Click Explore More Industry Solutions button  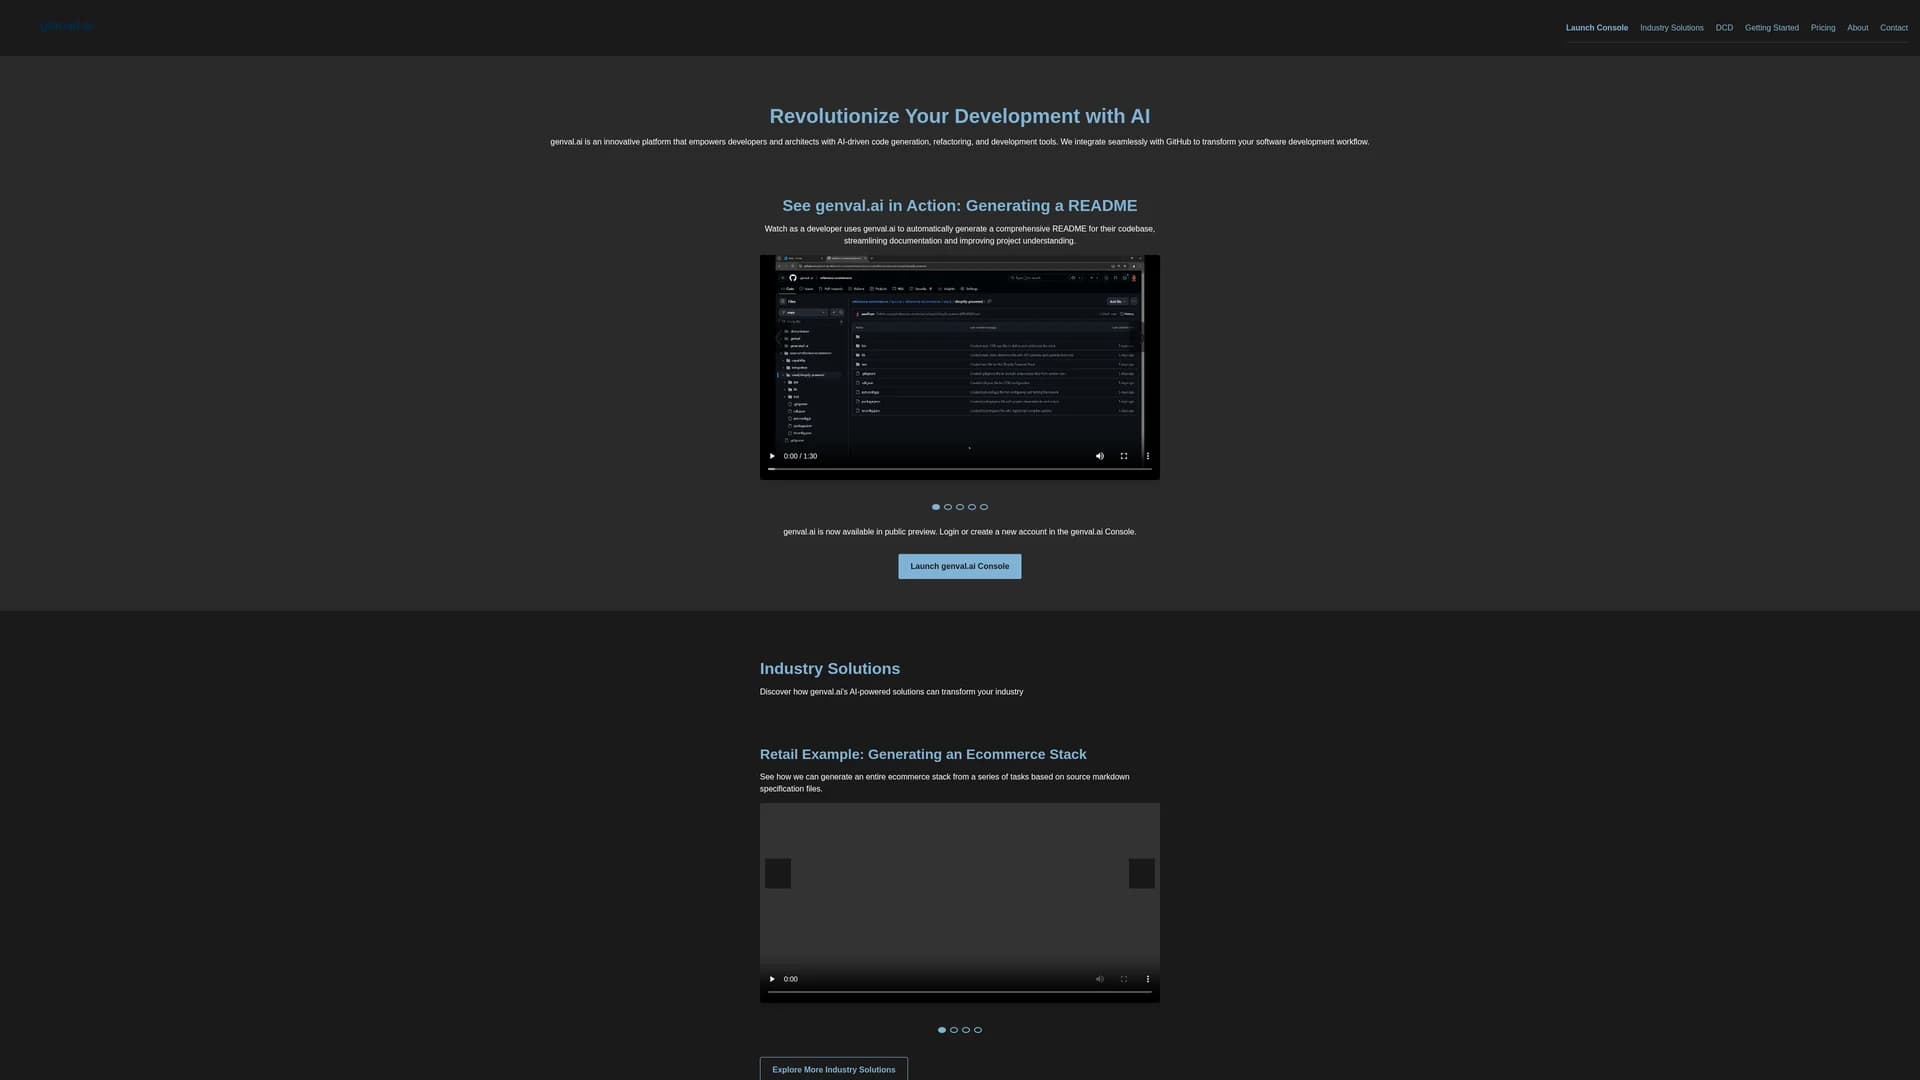click(833, 1069)
